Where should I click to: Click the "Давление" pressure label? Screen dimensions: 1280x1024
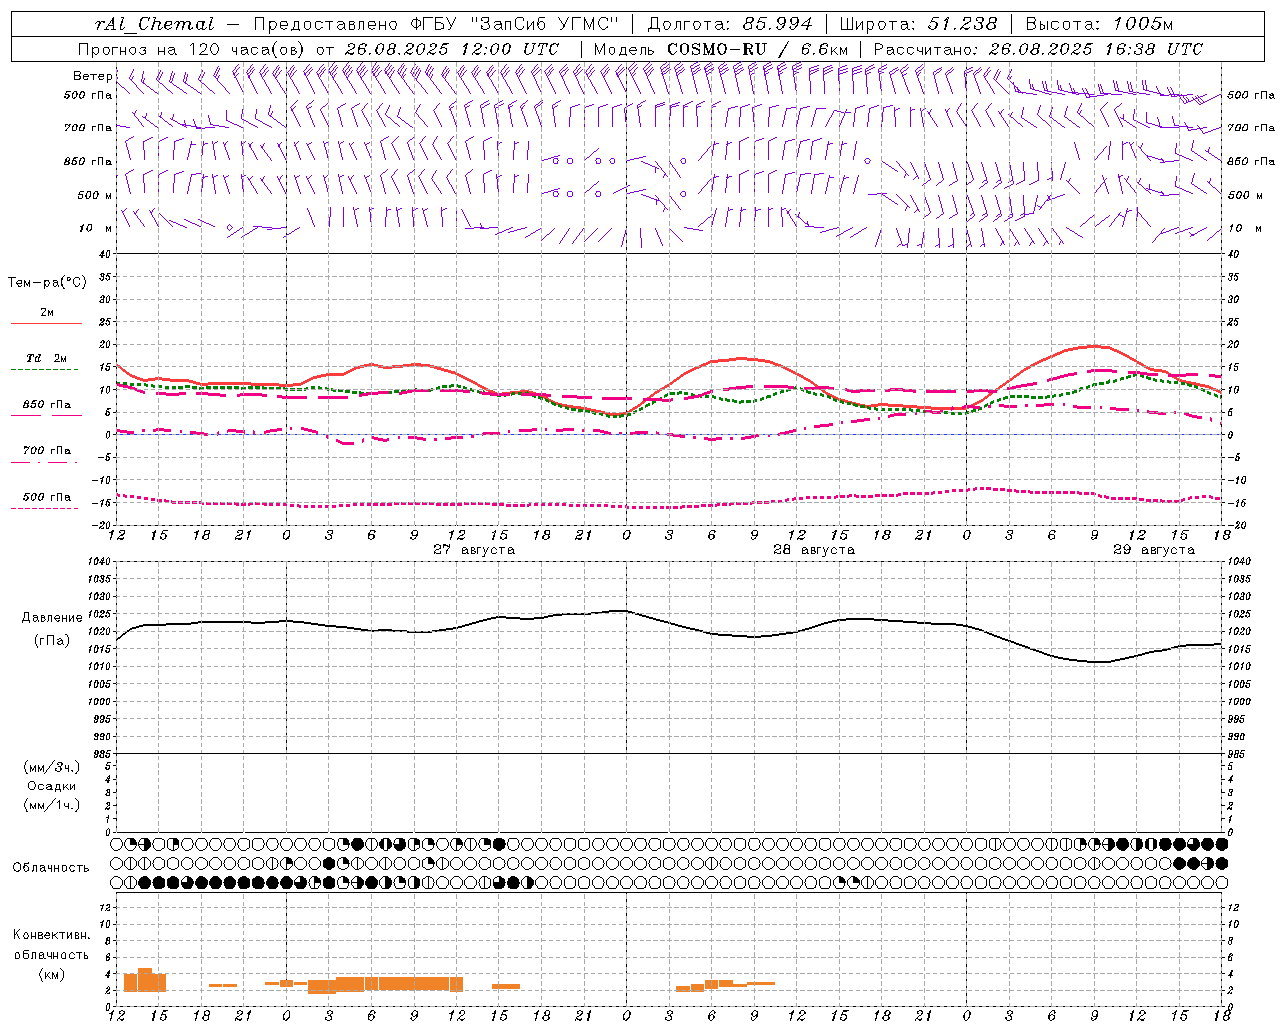coord(51,618)
